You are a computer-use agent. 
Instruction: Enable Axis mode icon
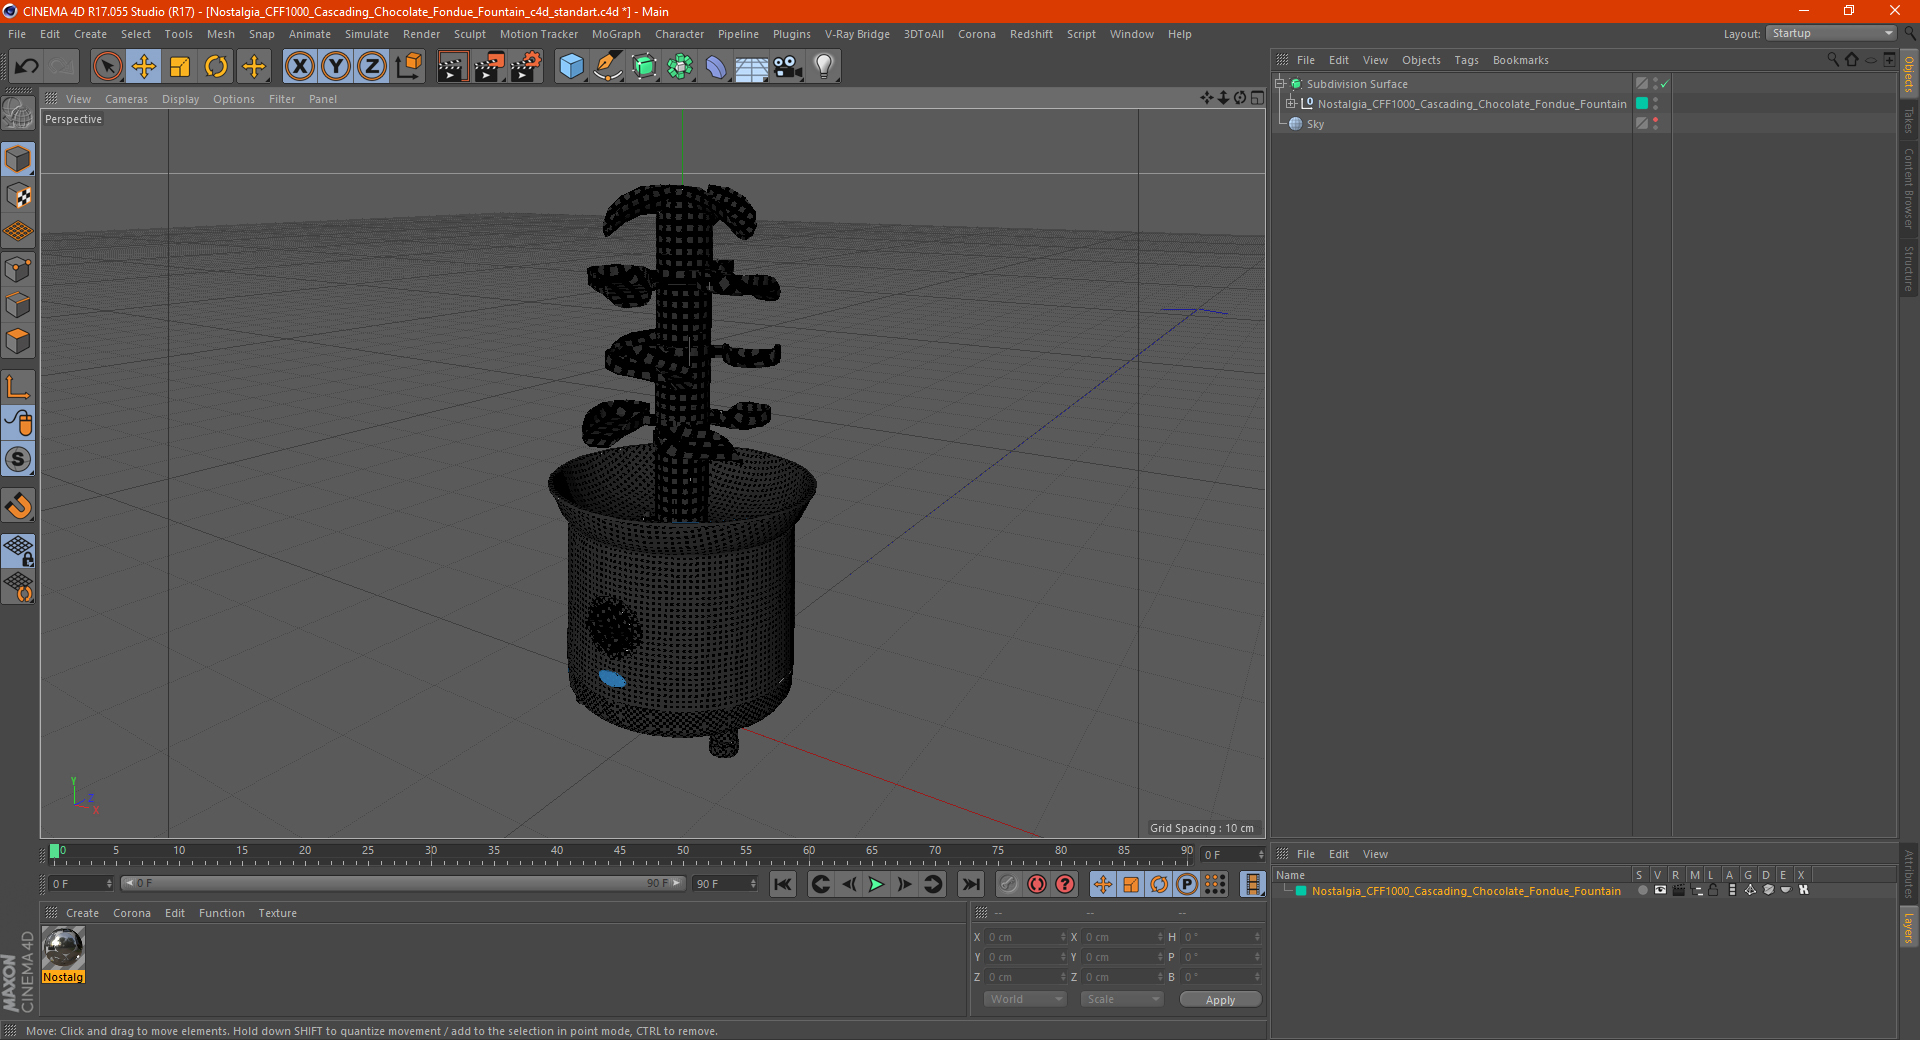19,387
